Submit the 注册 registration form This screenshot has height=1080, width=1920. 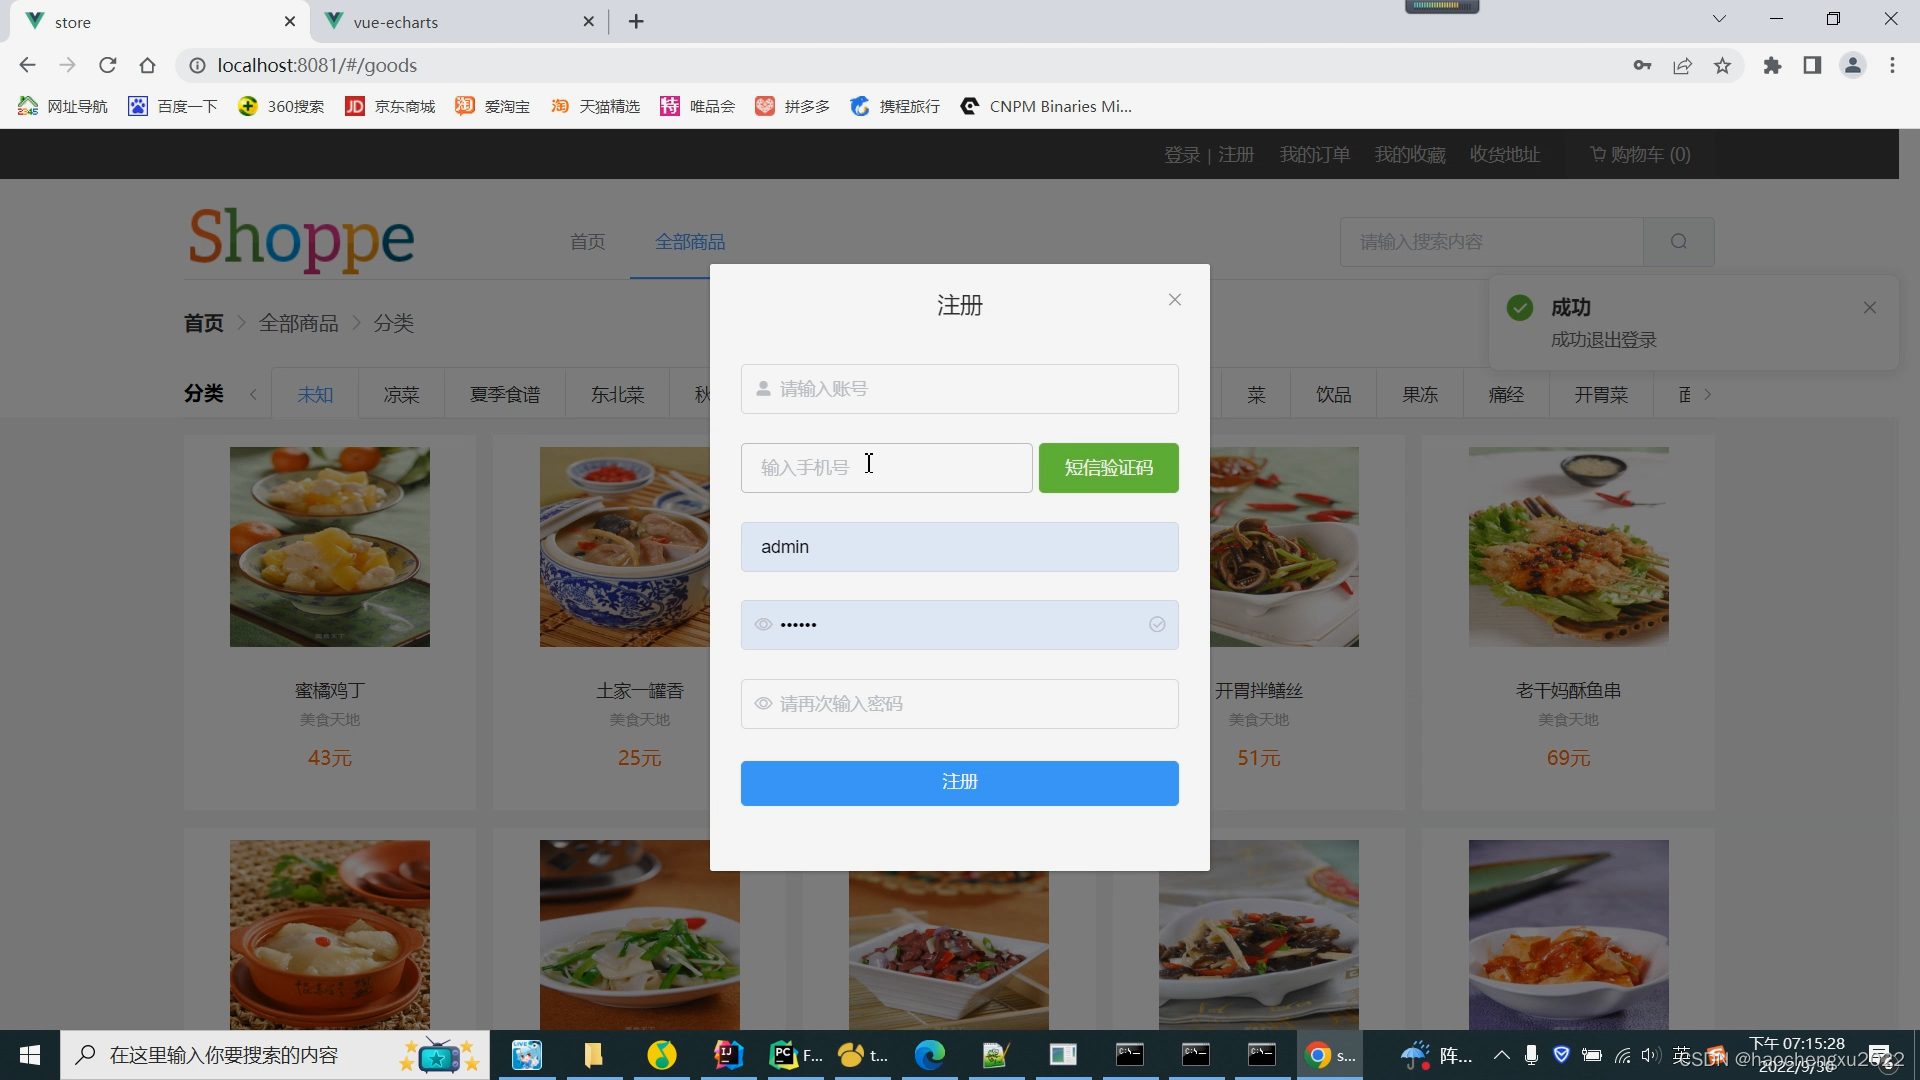pos(959,783)
